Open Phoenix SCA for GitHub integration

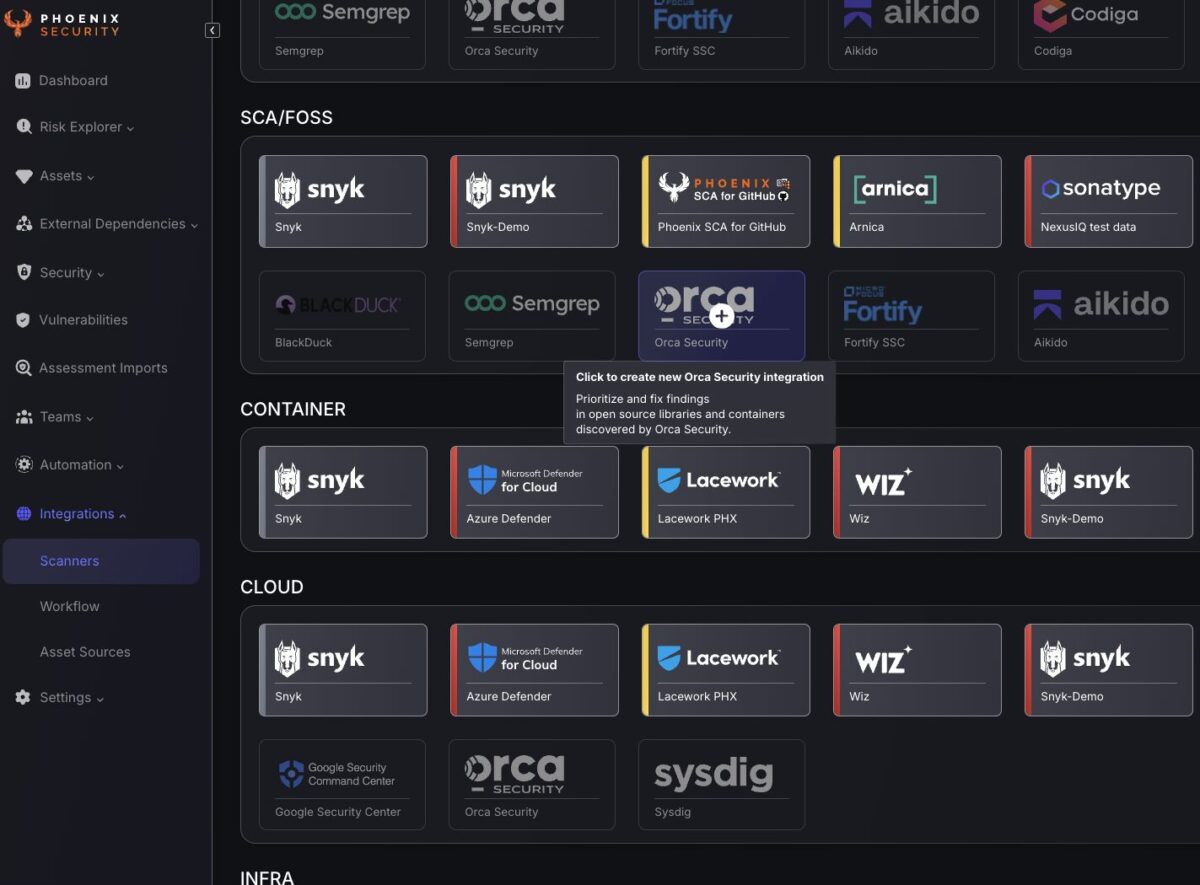point(726,201)
